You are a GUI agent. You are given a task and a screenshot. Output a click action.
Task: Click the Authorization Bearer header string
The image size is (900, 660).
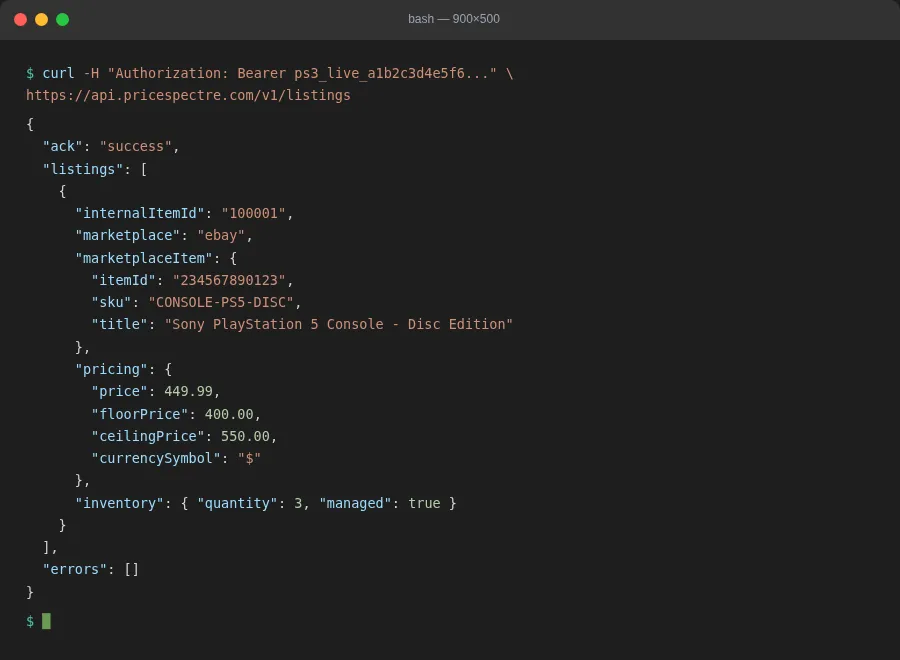pos(302,73)
